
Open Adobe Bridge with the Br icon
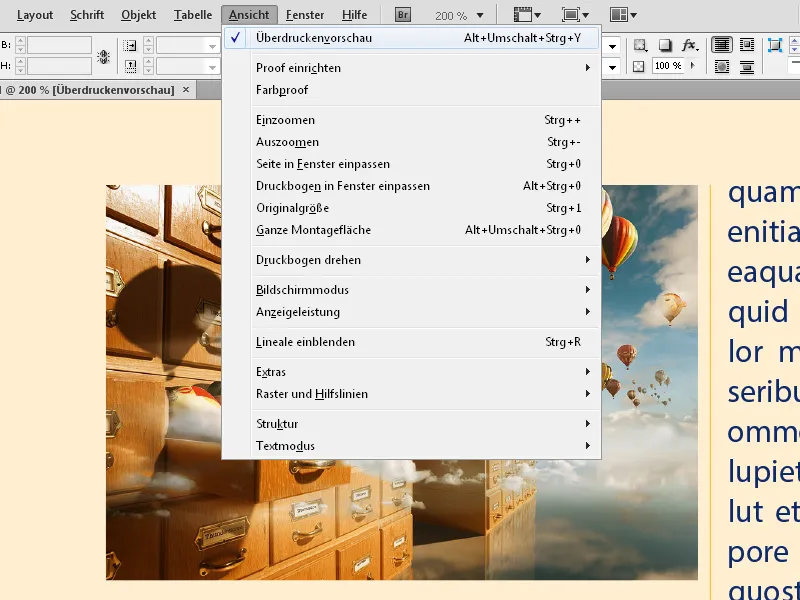403,15
